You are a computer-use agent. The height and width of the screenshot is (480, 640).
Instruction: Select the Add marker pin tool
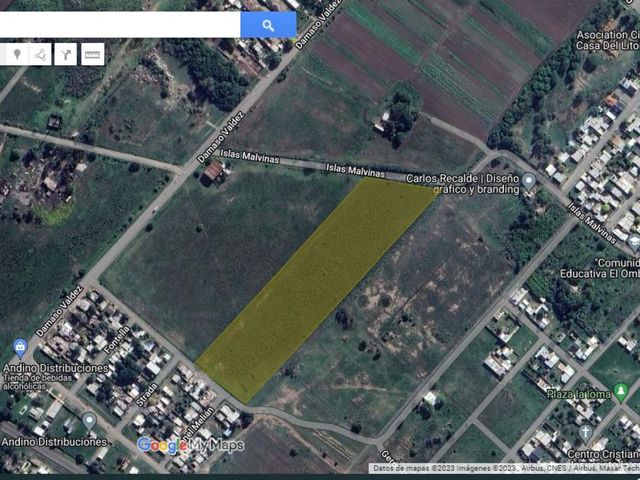(17, 54)
